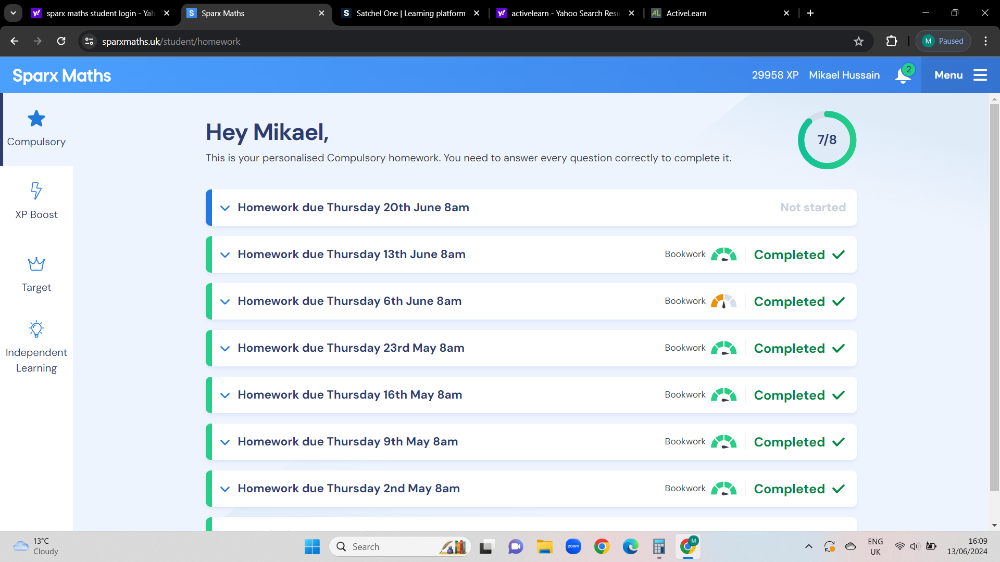The width and height of the screenshot is (1000, 562).
Task: Click Bookwork gauge for 6th June homework
Action: click(723, 301)
